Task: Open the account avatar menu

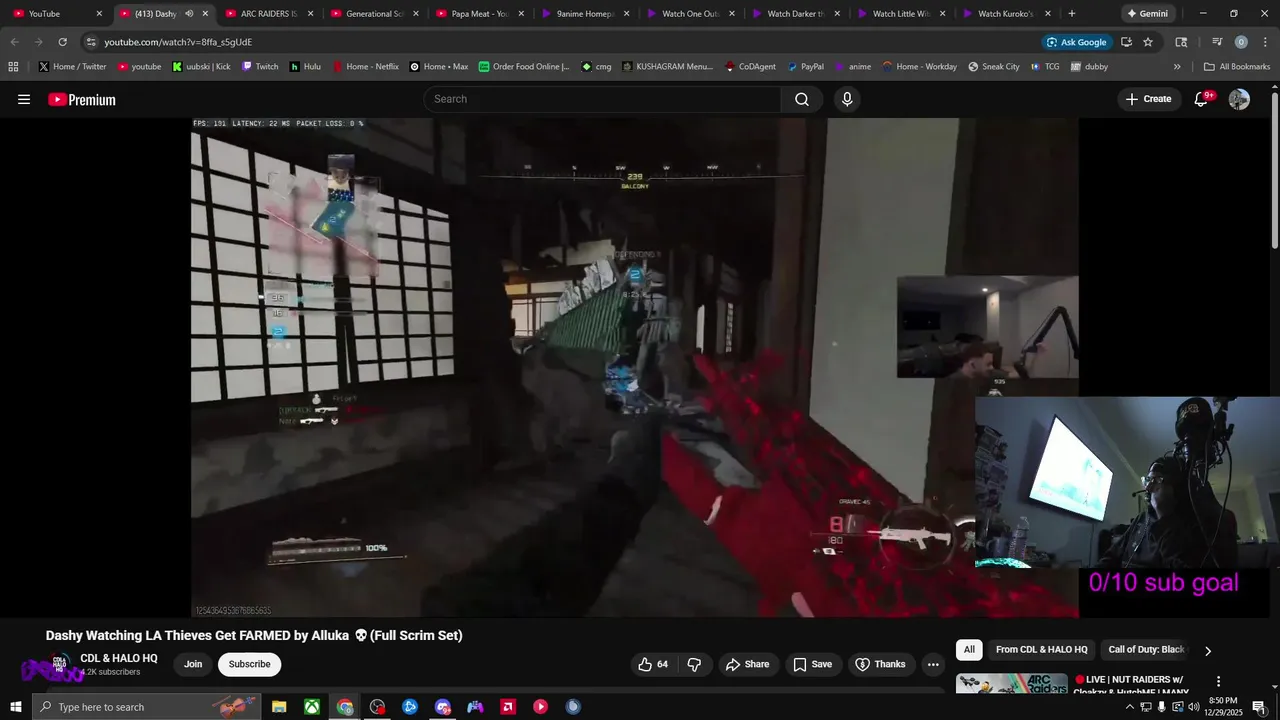Action: 1239,99
